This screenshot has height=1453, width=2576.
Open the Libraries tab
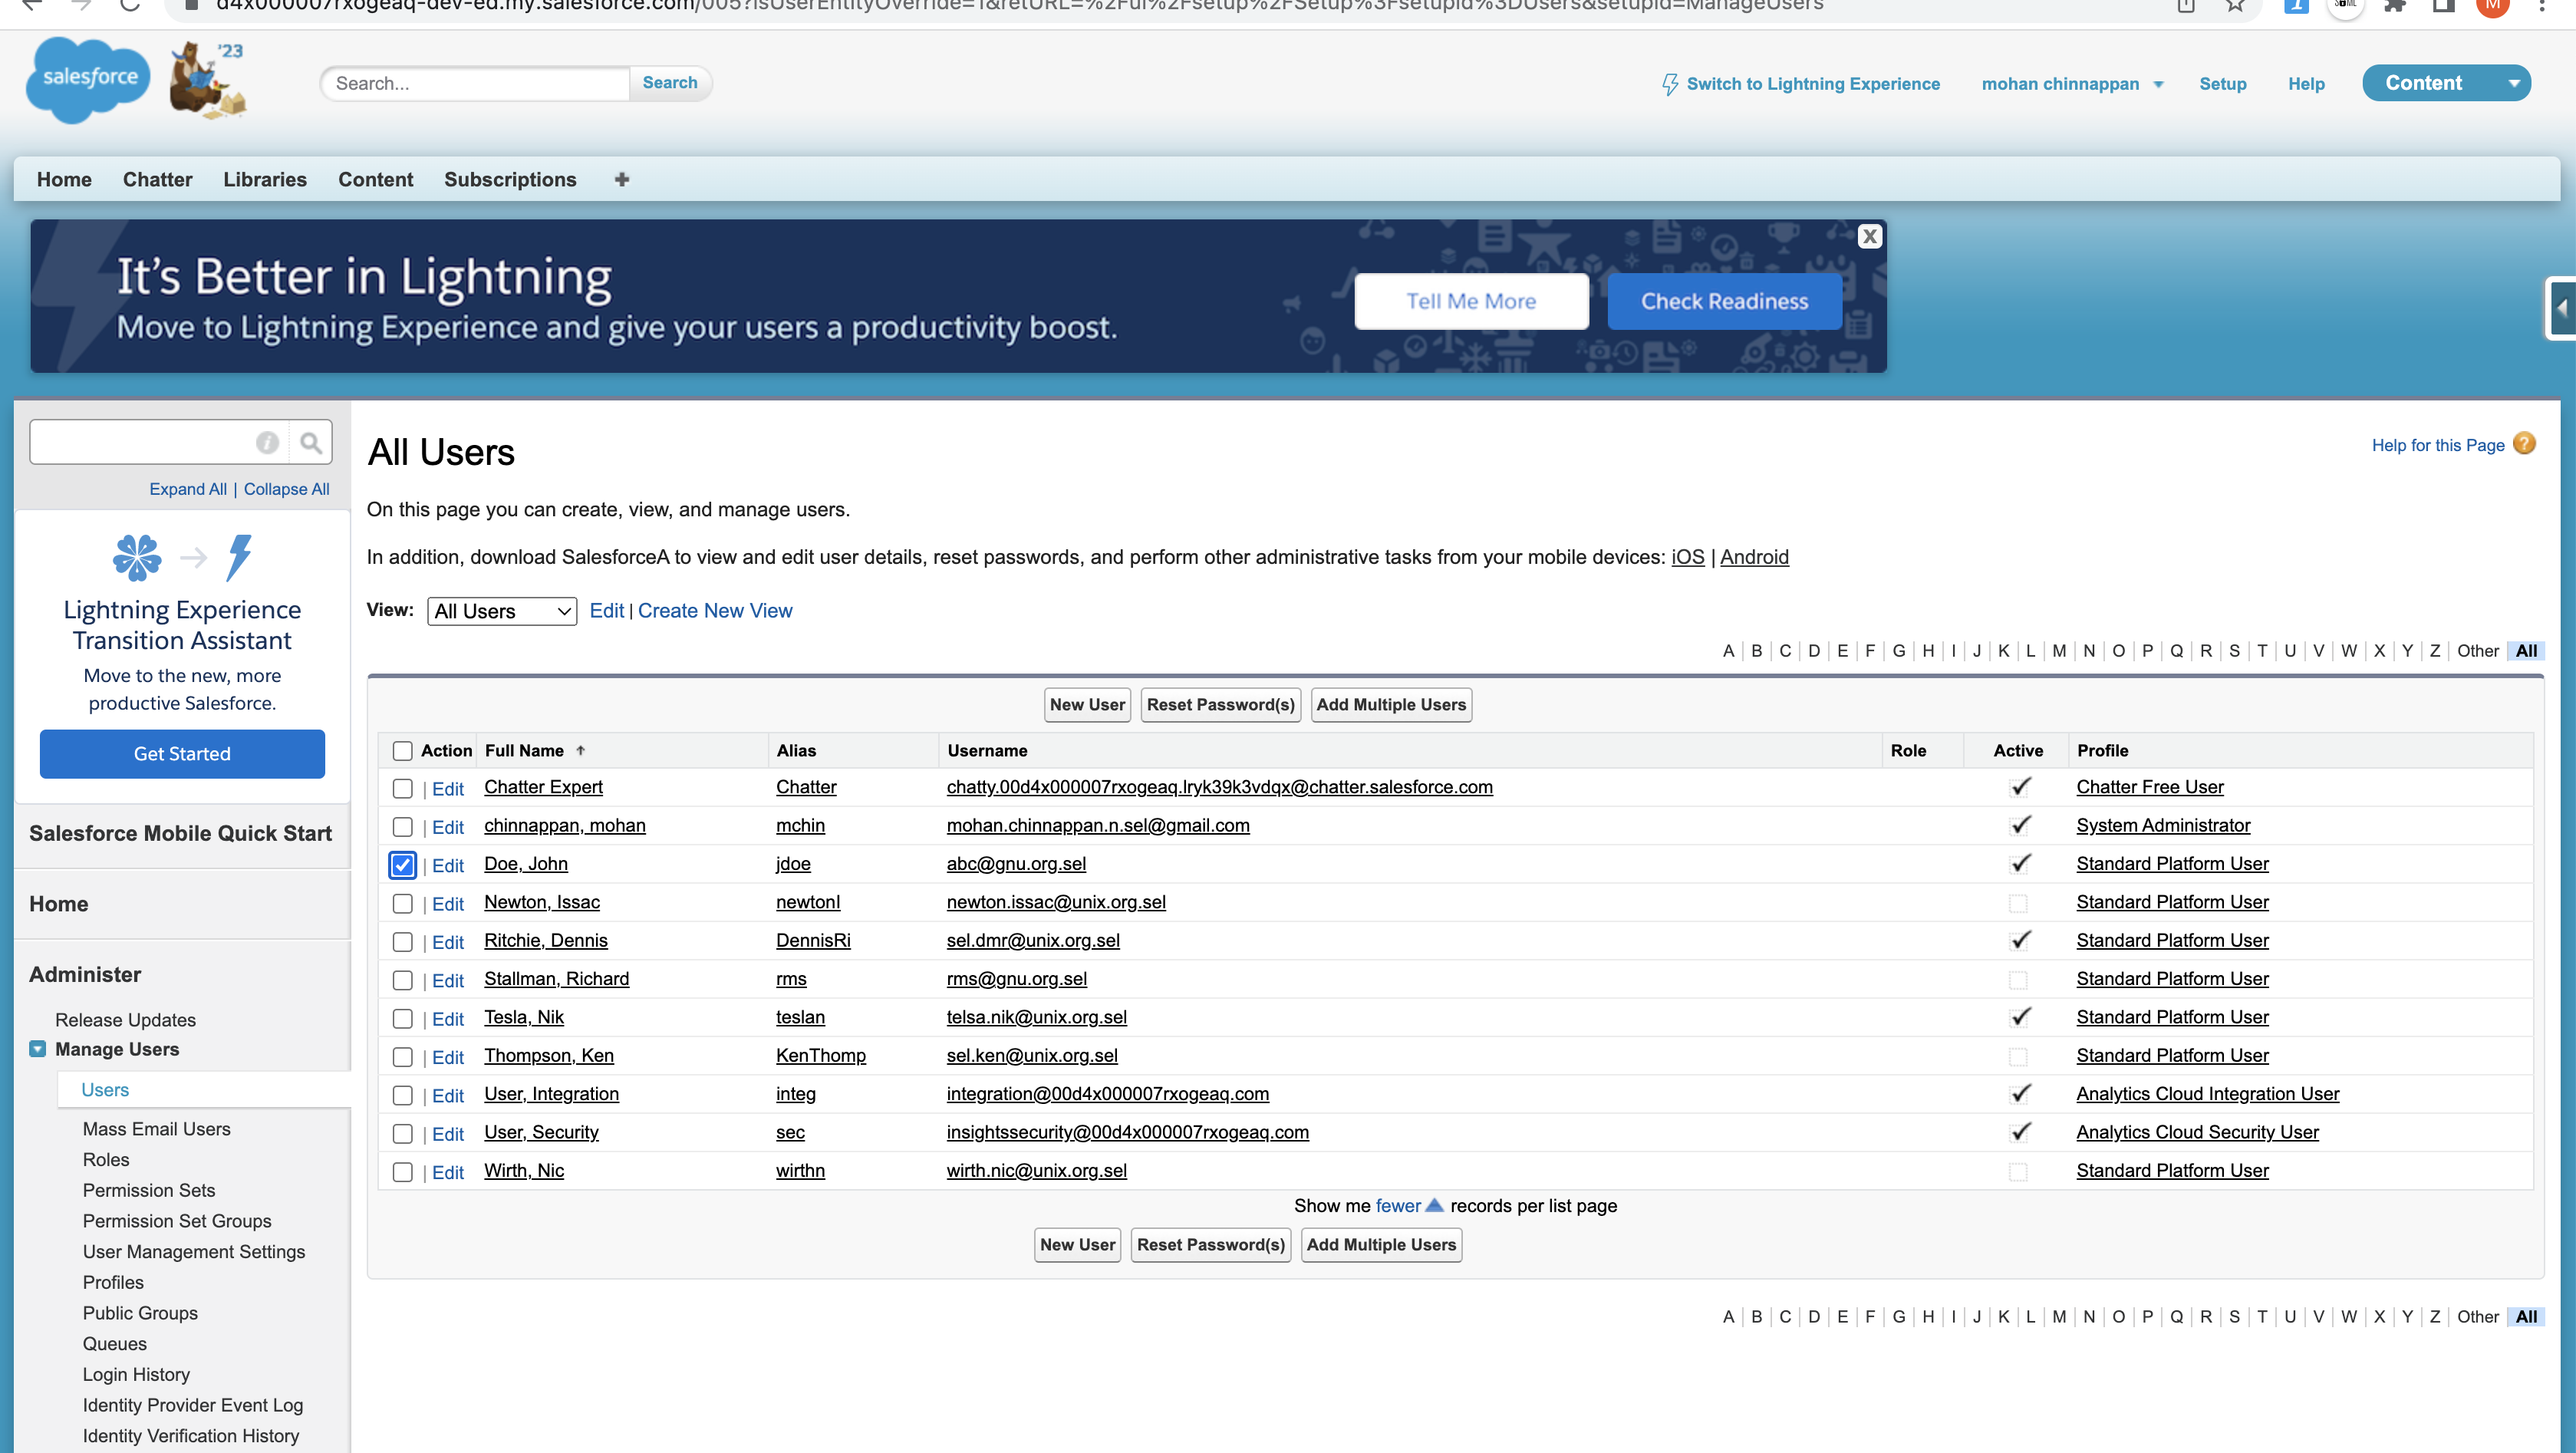click(265, 179)
